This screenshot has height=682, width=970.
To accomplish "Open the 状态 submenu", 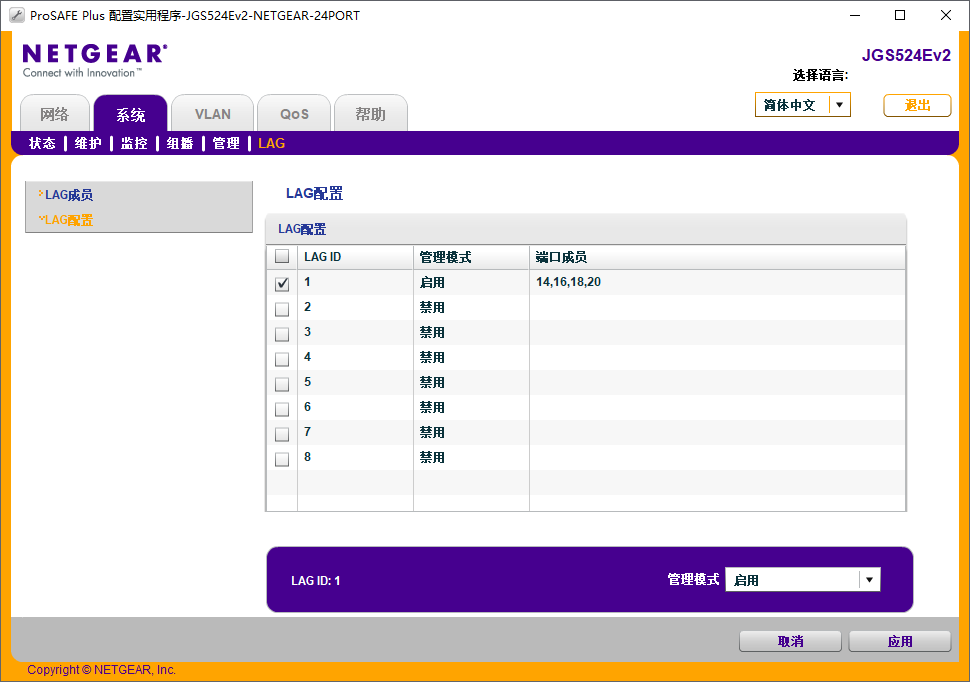I will coord(42,144).
